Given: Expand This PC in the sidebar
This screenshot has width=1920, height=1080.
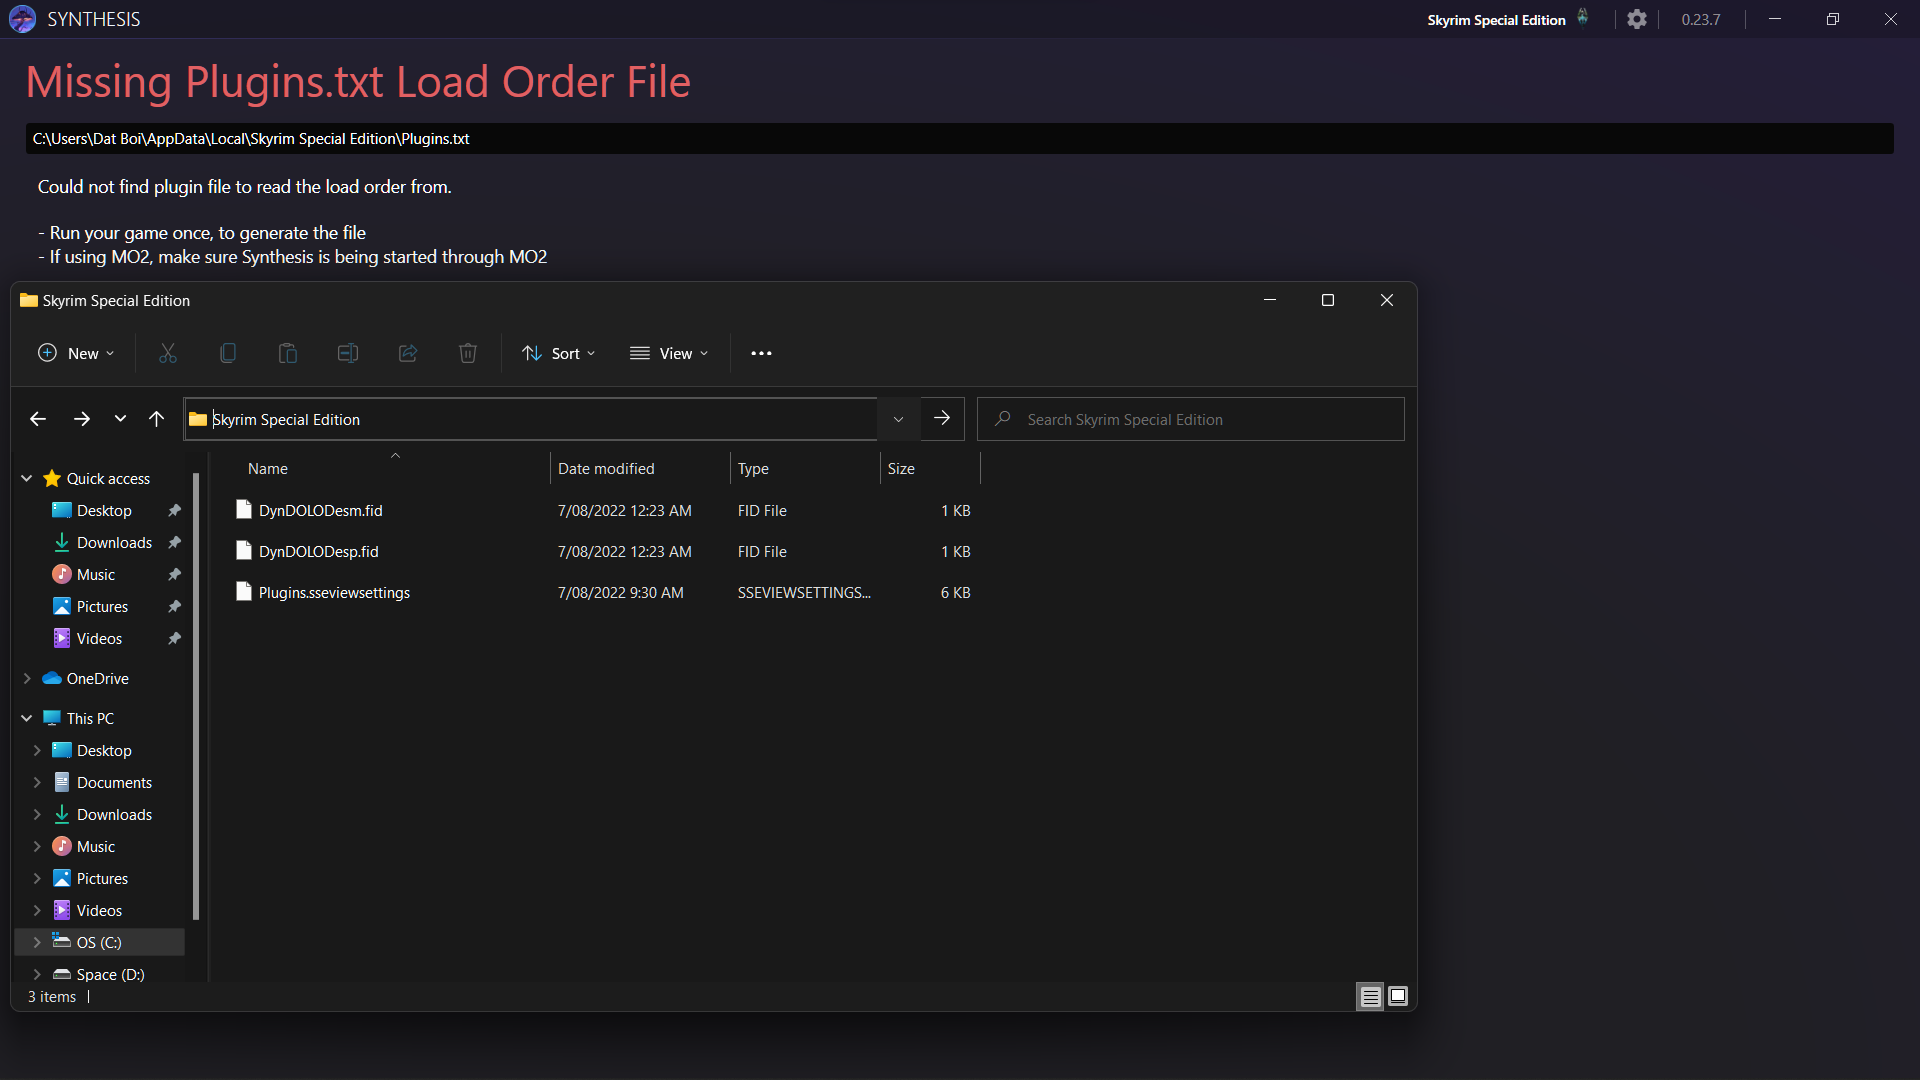Looking at the screenshot, I should pyautogui.click(x=26, y=718).
